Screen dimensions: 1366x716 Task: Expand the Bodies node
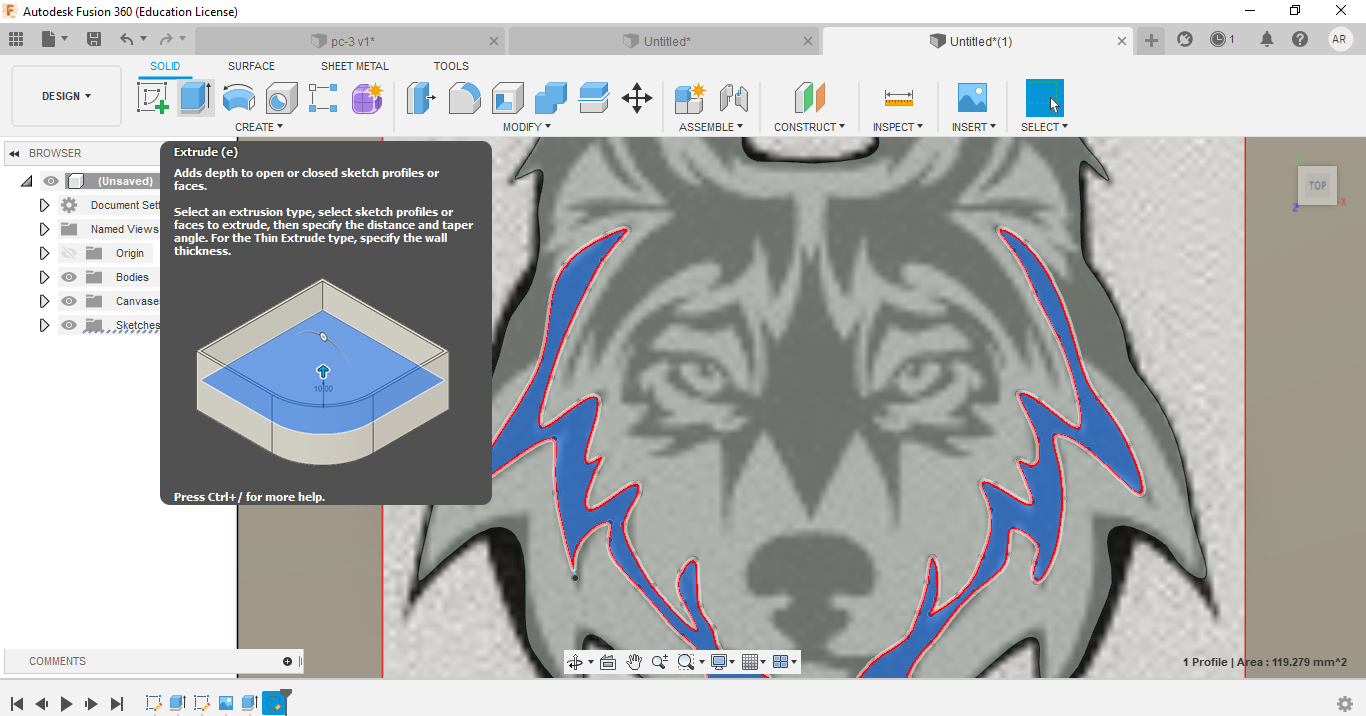pyautogui.click(x=44, y=277)
